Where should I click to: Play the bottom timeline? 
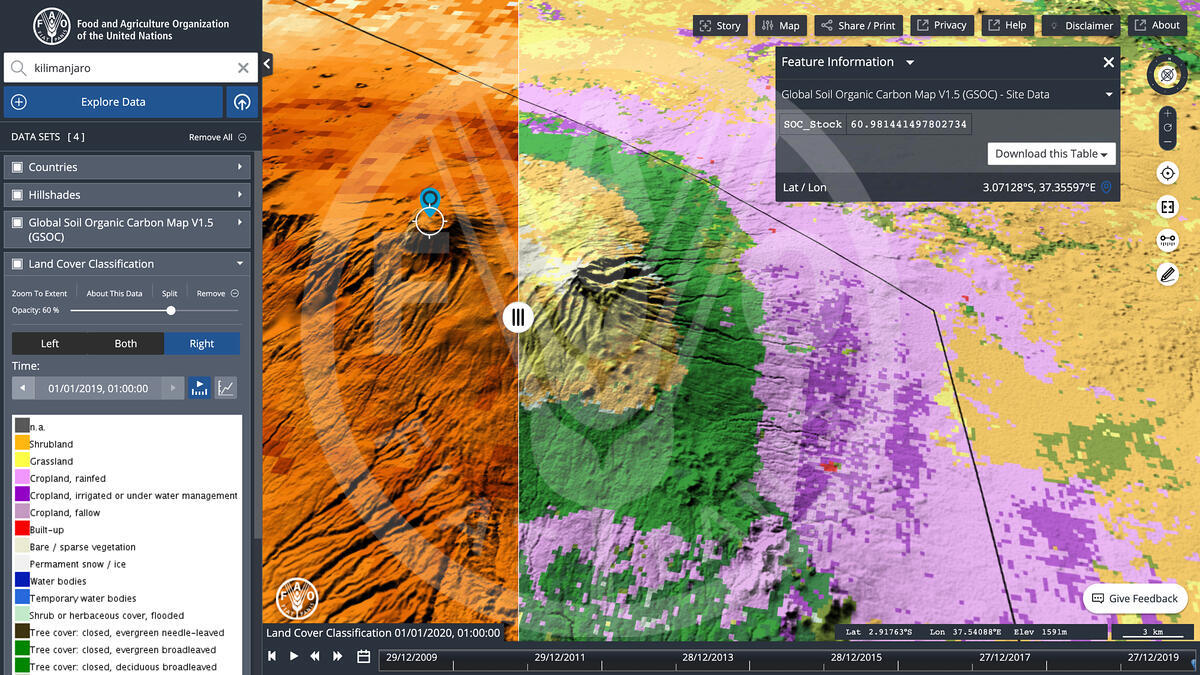coord(294,656)
